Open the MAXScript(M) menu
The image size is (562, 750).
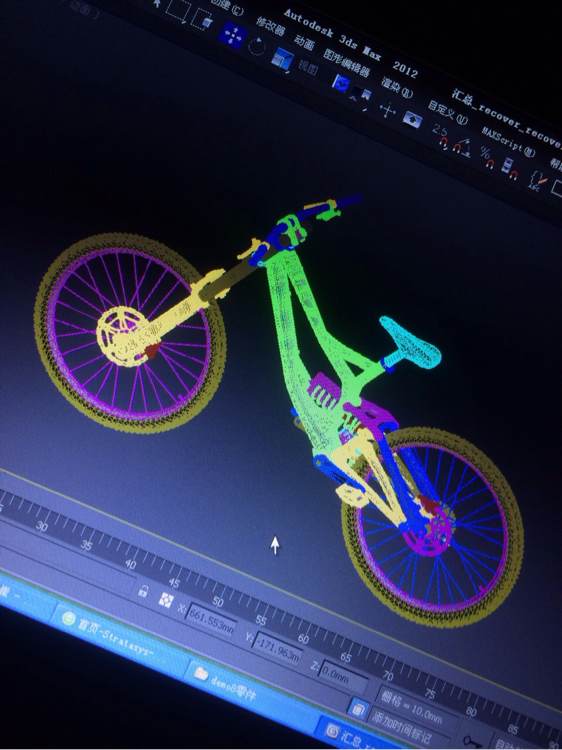point(508,142)
